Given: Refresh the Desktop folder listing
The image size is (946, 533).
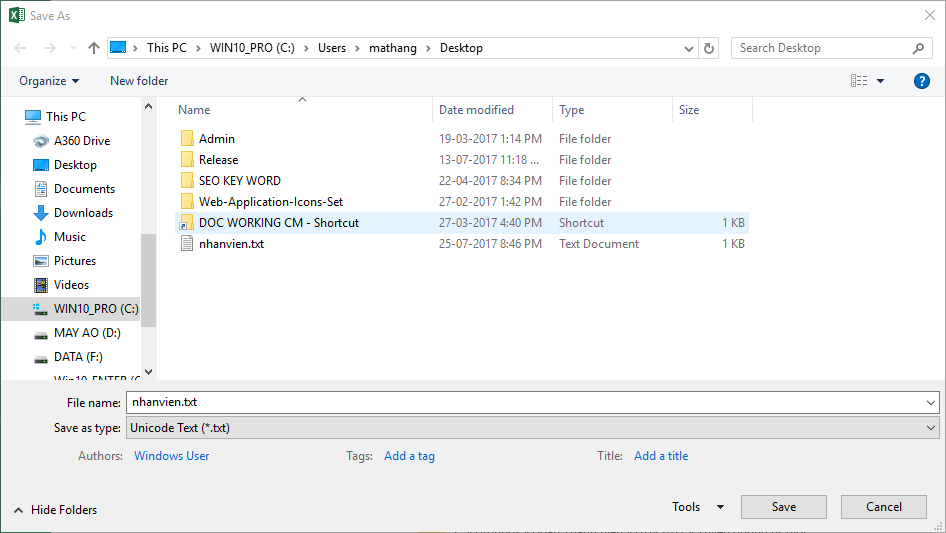Looking at the screenshot, I should click(709, 48).
